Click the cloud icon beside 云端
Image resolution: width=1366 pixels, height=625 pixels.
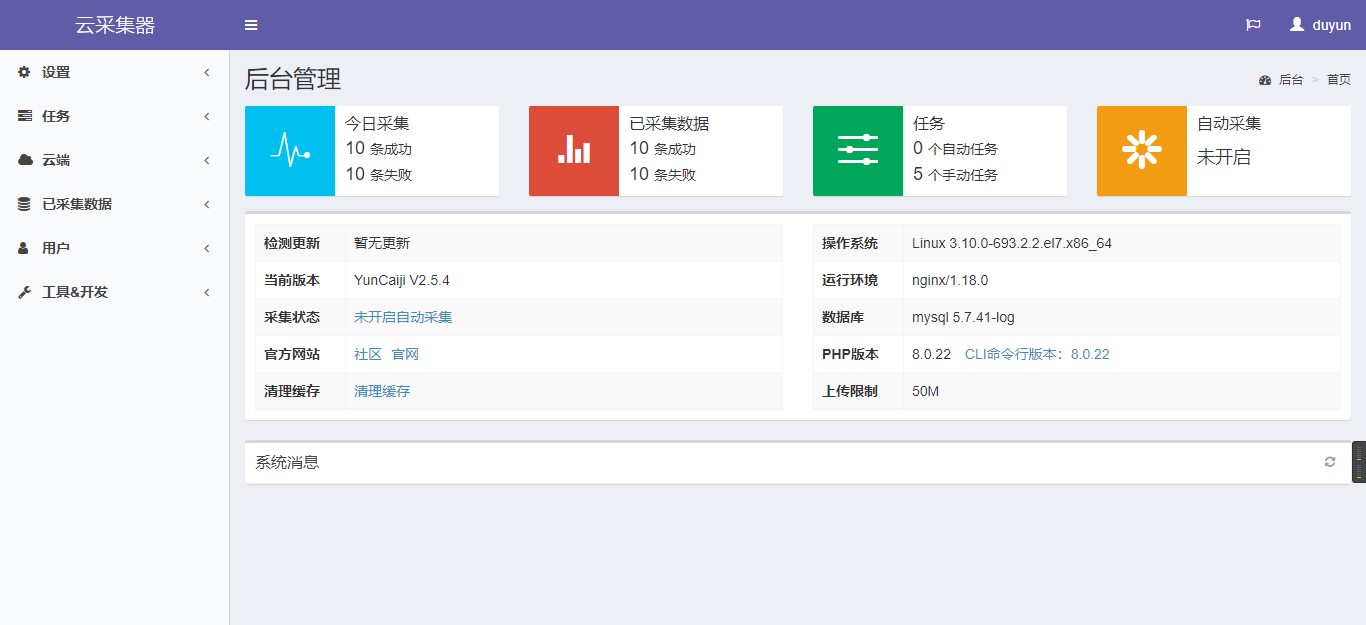24,160
